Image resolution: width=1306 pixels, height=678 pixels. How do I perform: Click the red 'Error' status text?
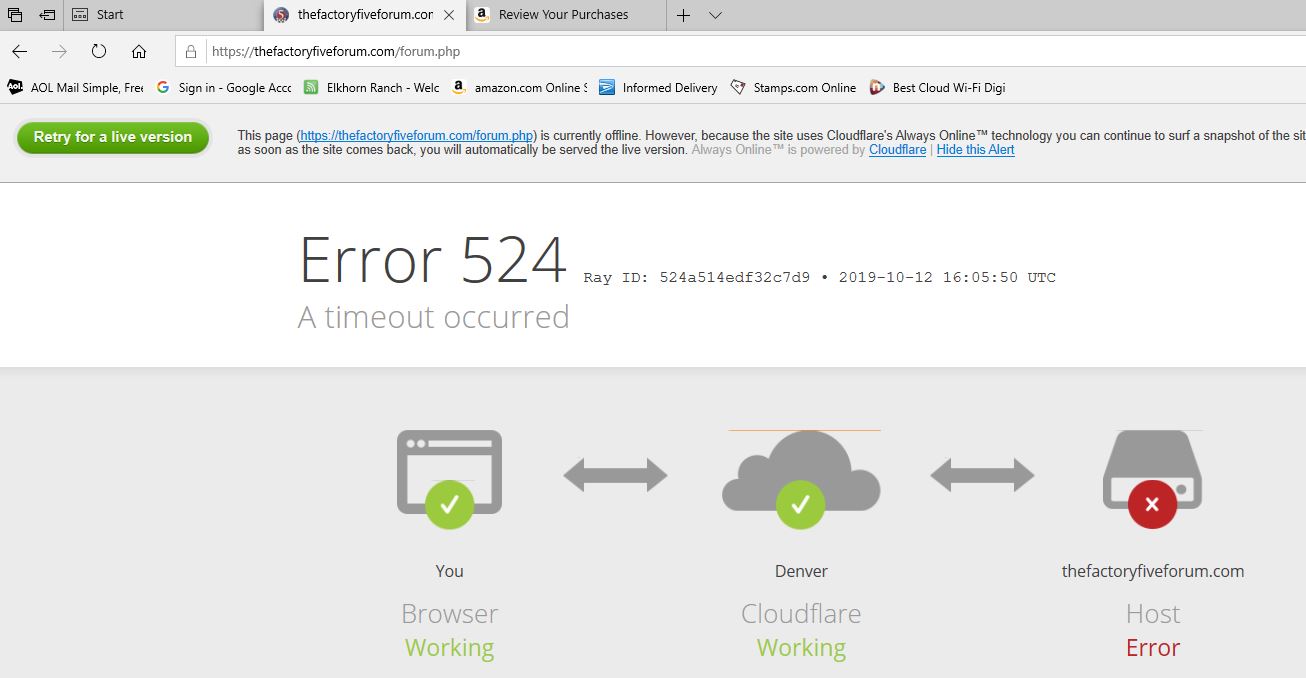coord(1153,648)
